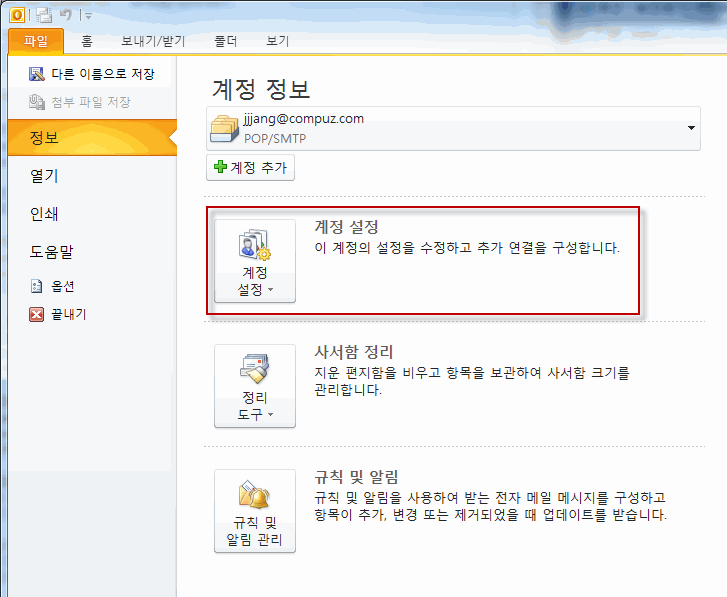The image size is (727, 597).
Task: Click the Outlook application icon in title bar
Action: (x=17, y=15)
